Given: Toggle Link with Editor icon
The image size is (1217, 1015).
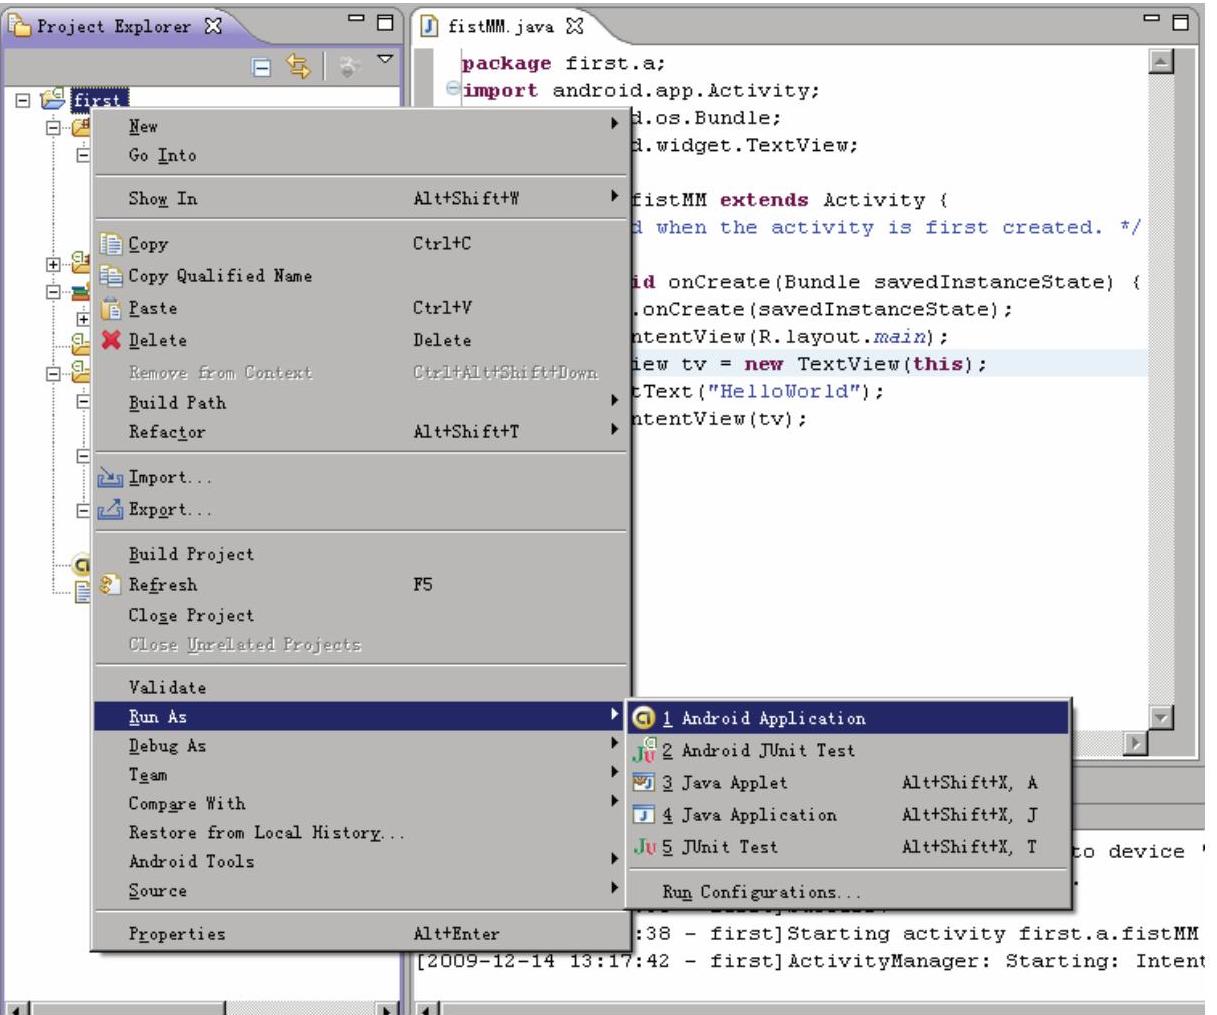Looking at the screenshot, I should pyautogui.click(x=298, y=68).
